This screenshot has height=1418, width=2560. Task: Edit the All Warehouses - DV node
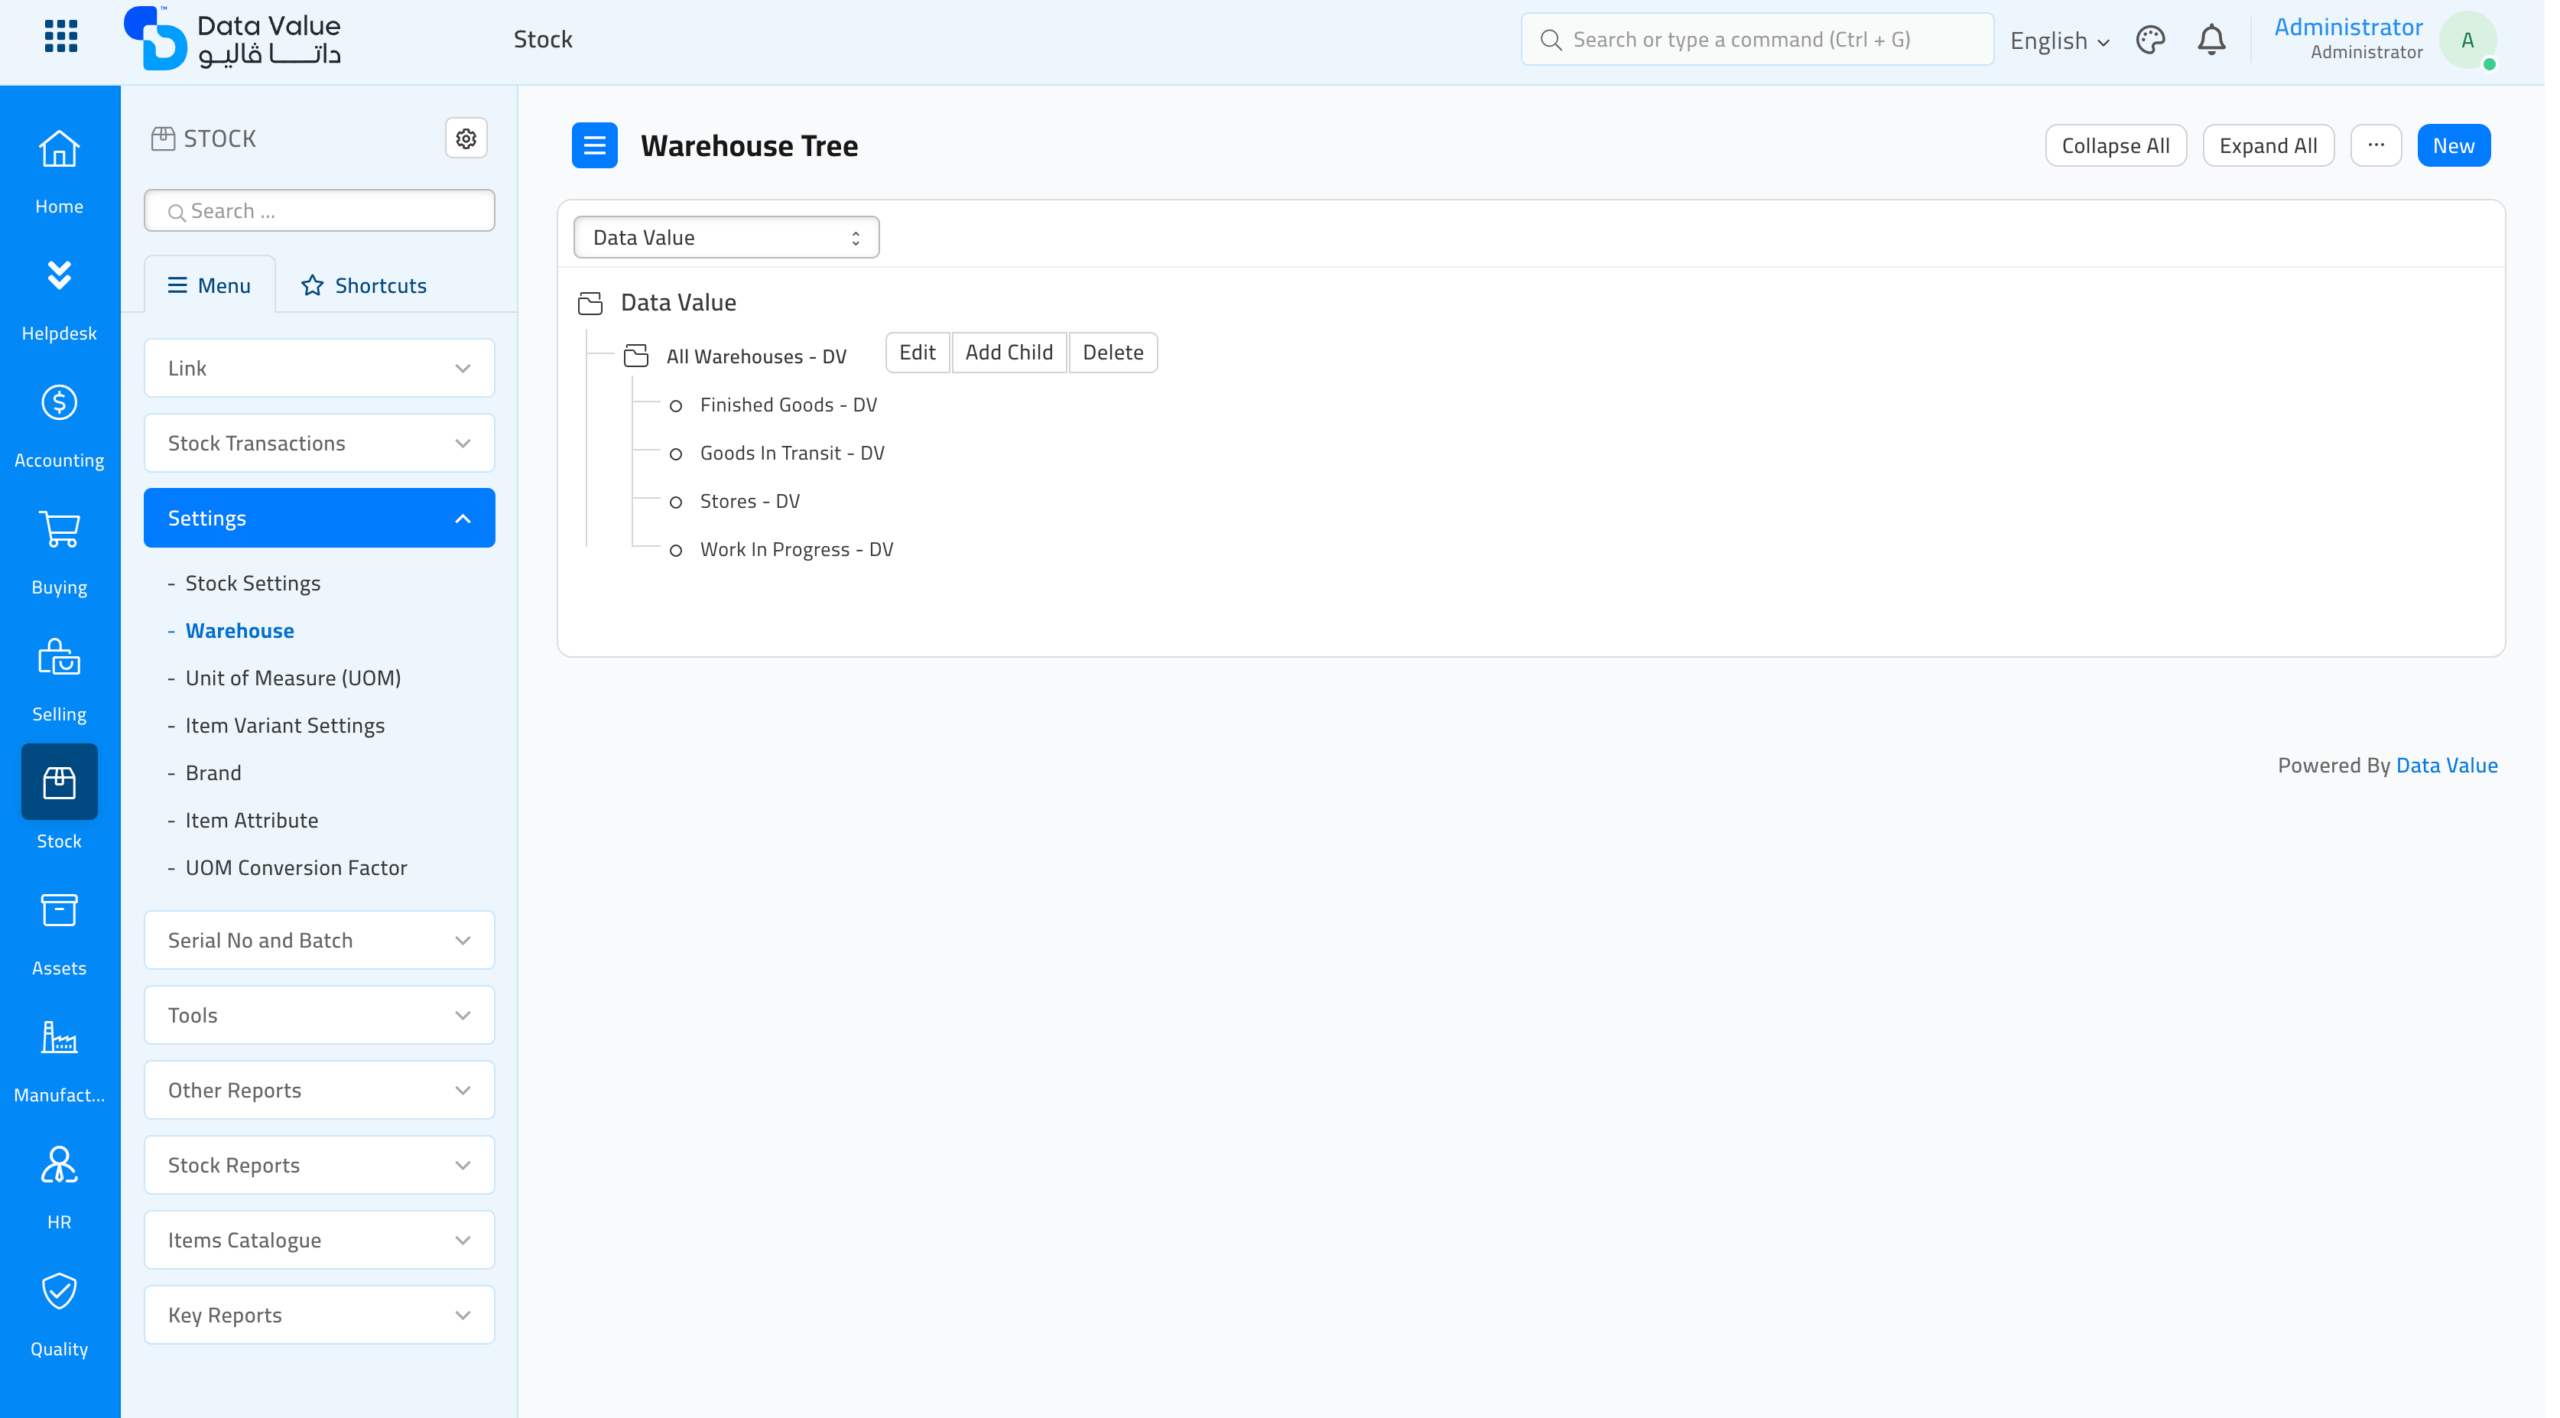[x=918, y=353]
